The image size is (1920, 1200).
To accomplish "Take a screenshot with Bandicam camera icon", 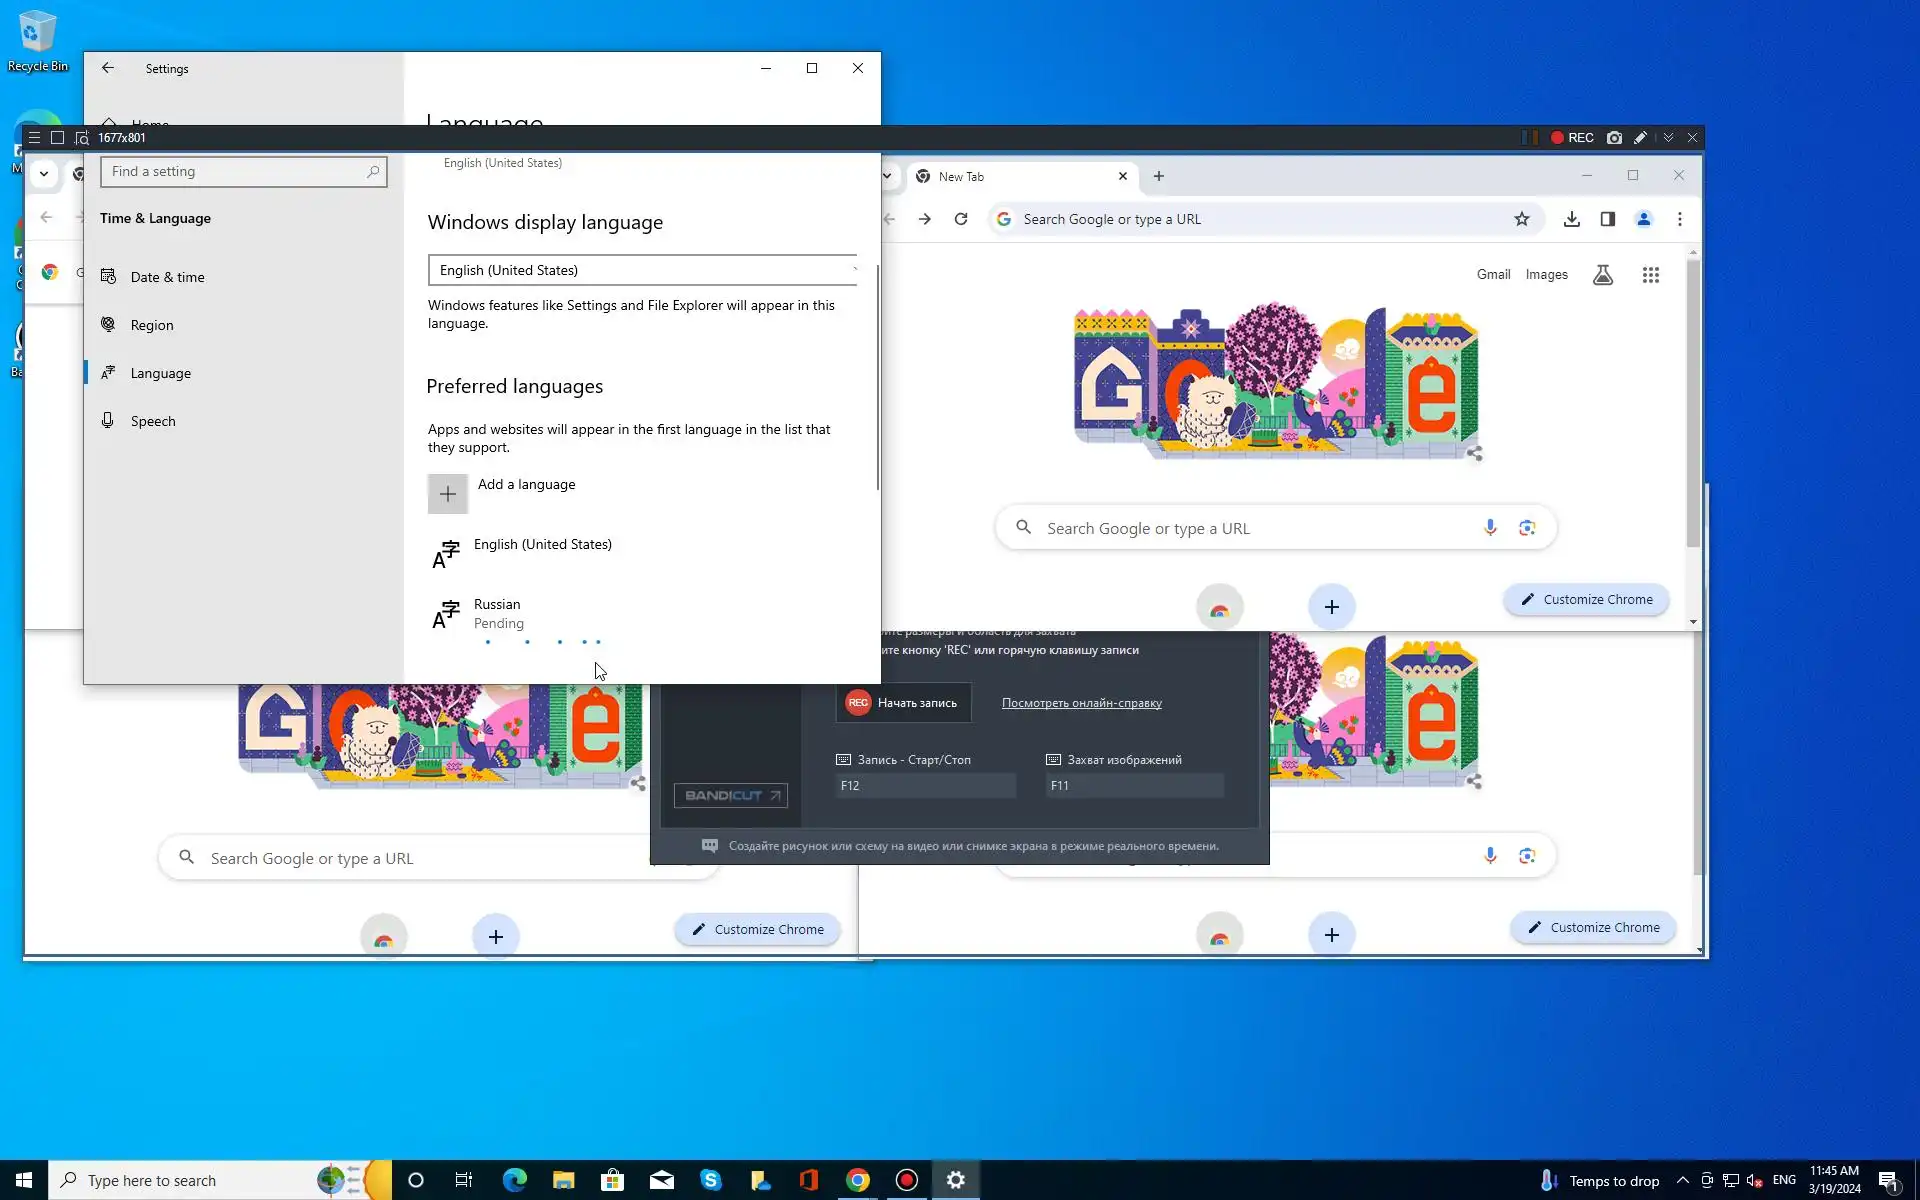I will (1614, 138).
